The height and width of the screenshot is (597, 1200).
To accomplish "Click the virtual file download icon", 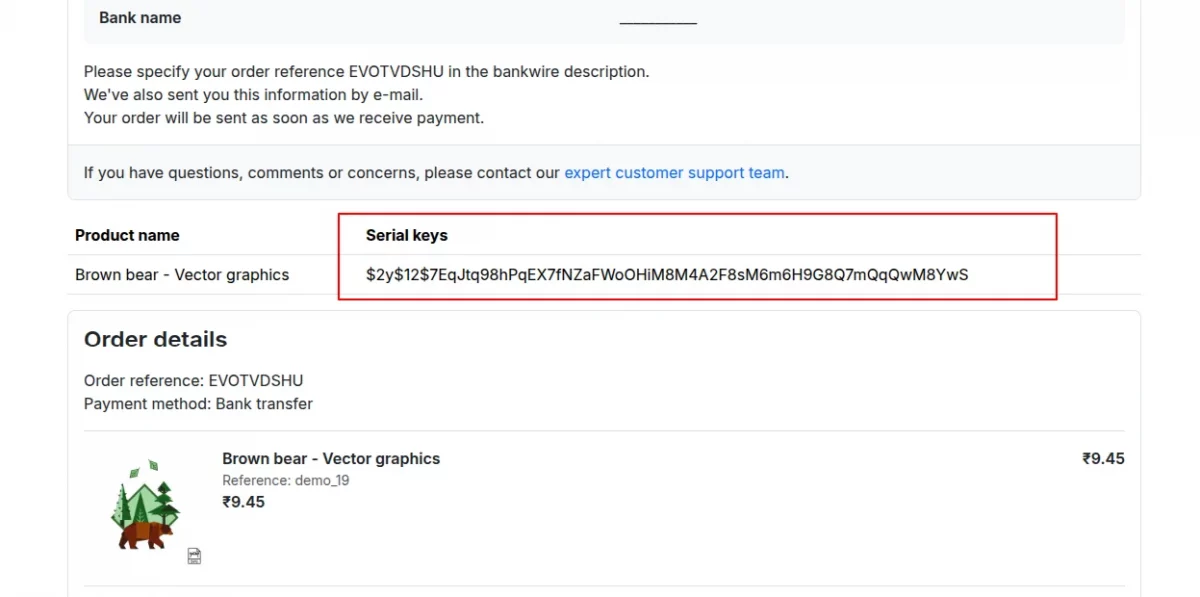I will tap(195, 555).
